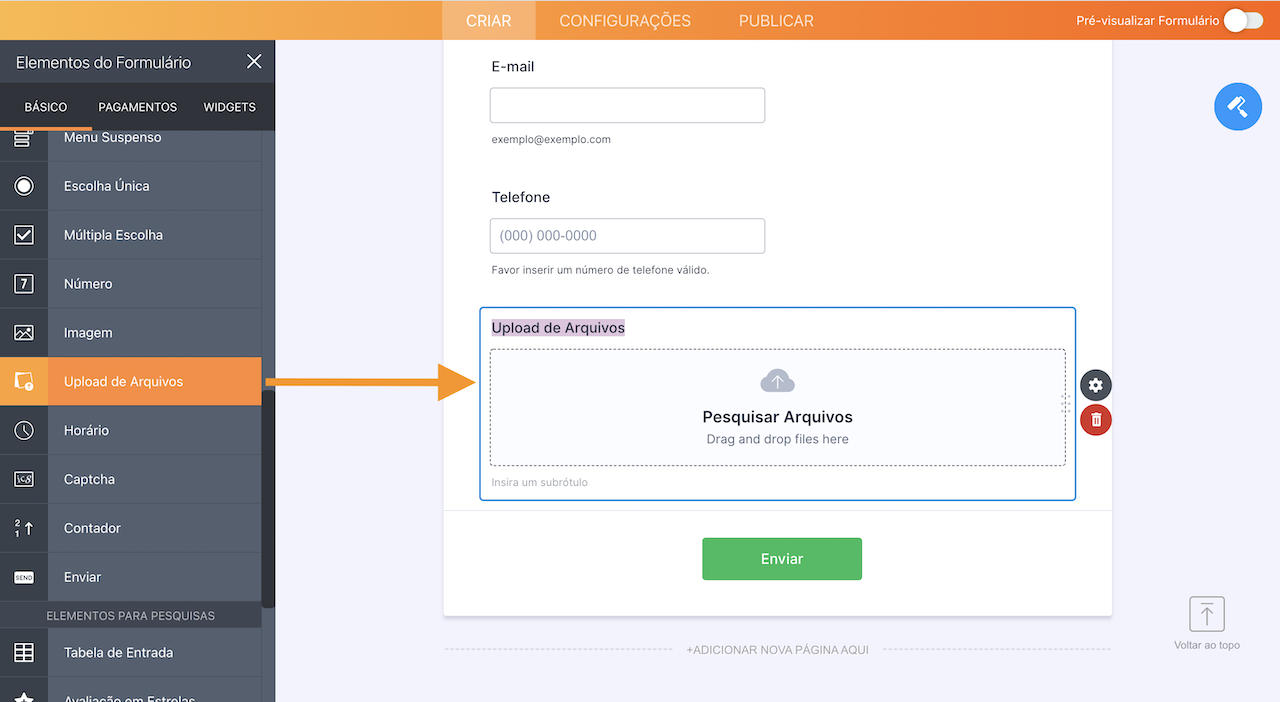Close the Elementos do Formulário panel
The width and height of the screenshot is (1280, 702).
254,62
